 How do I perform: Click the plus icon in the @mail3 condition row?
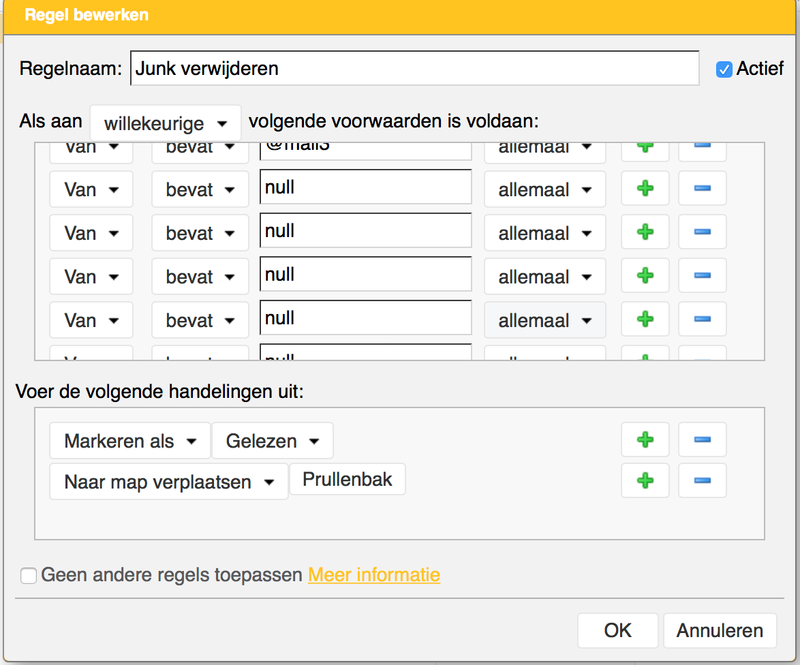point(645,149)
